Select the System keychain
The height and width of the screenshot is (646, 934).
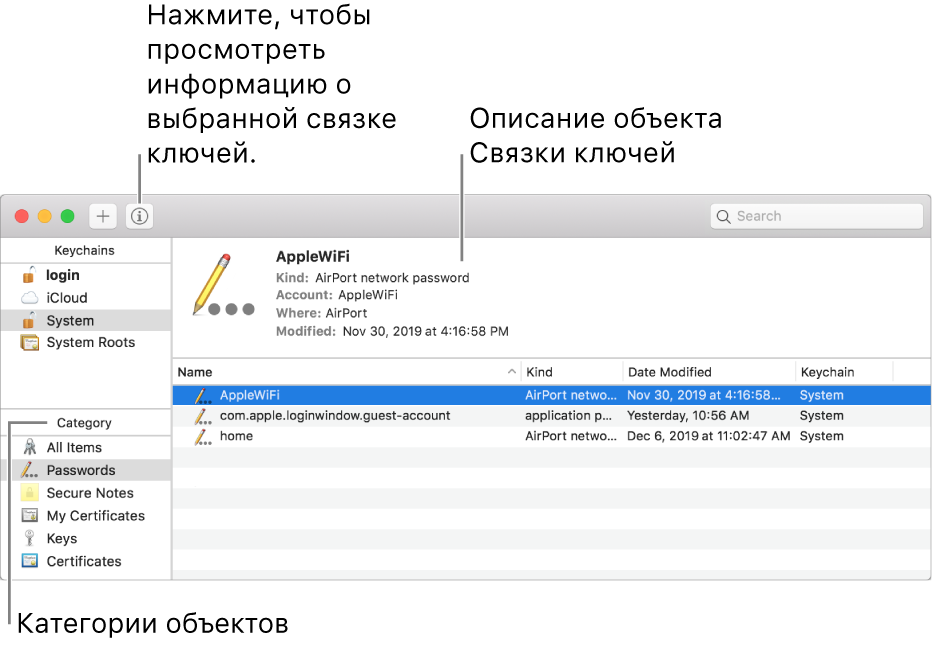tap(86, 320)
